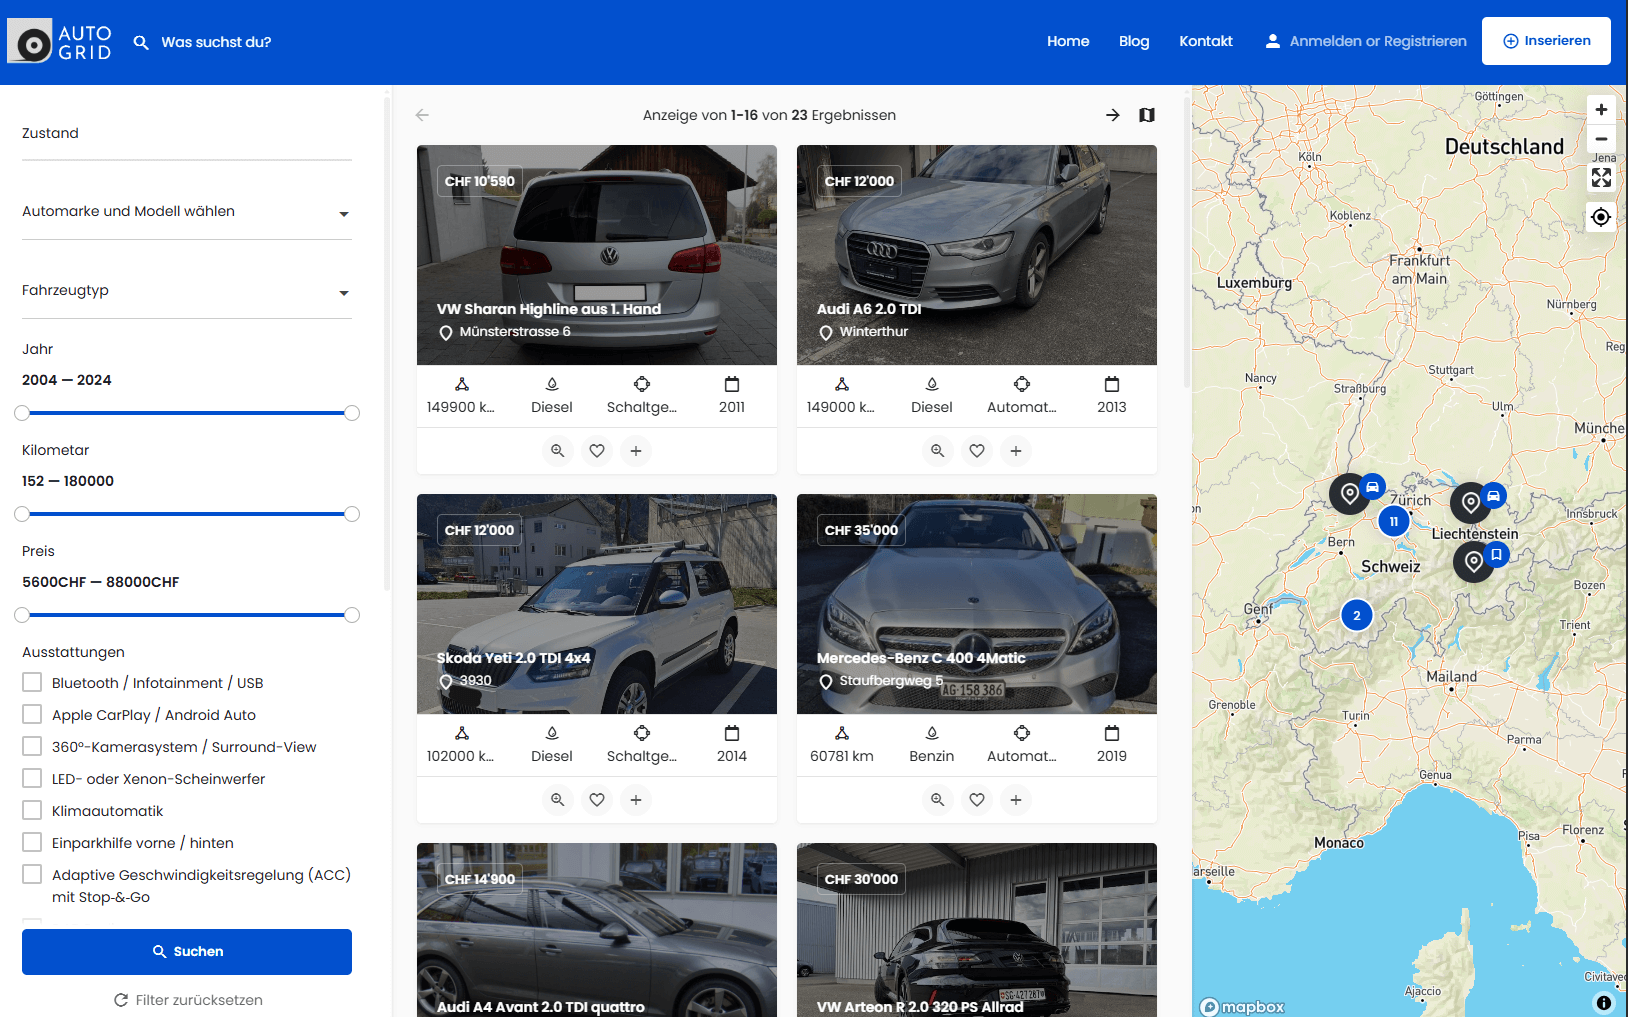Click the map cluster marker showing 2
Image resolution: width=1628 pixels, height=1017 pixels.
point(1357,615)
